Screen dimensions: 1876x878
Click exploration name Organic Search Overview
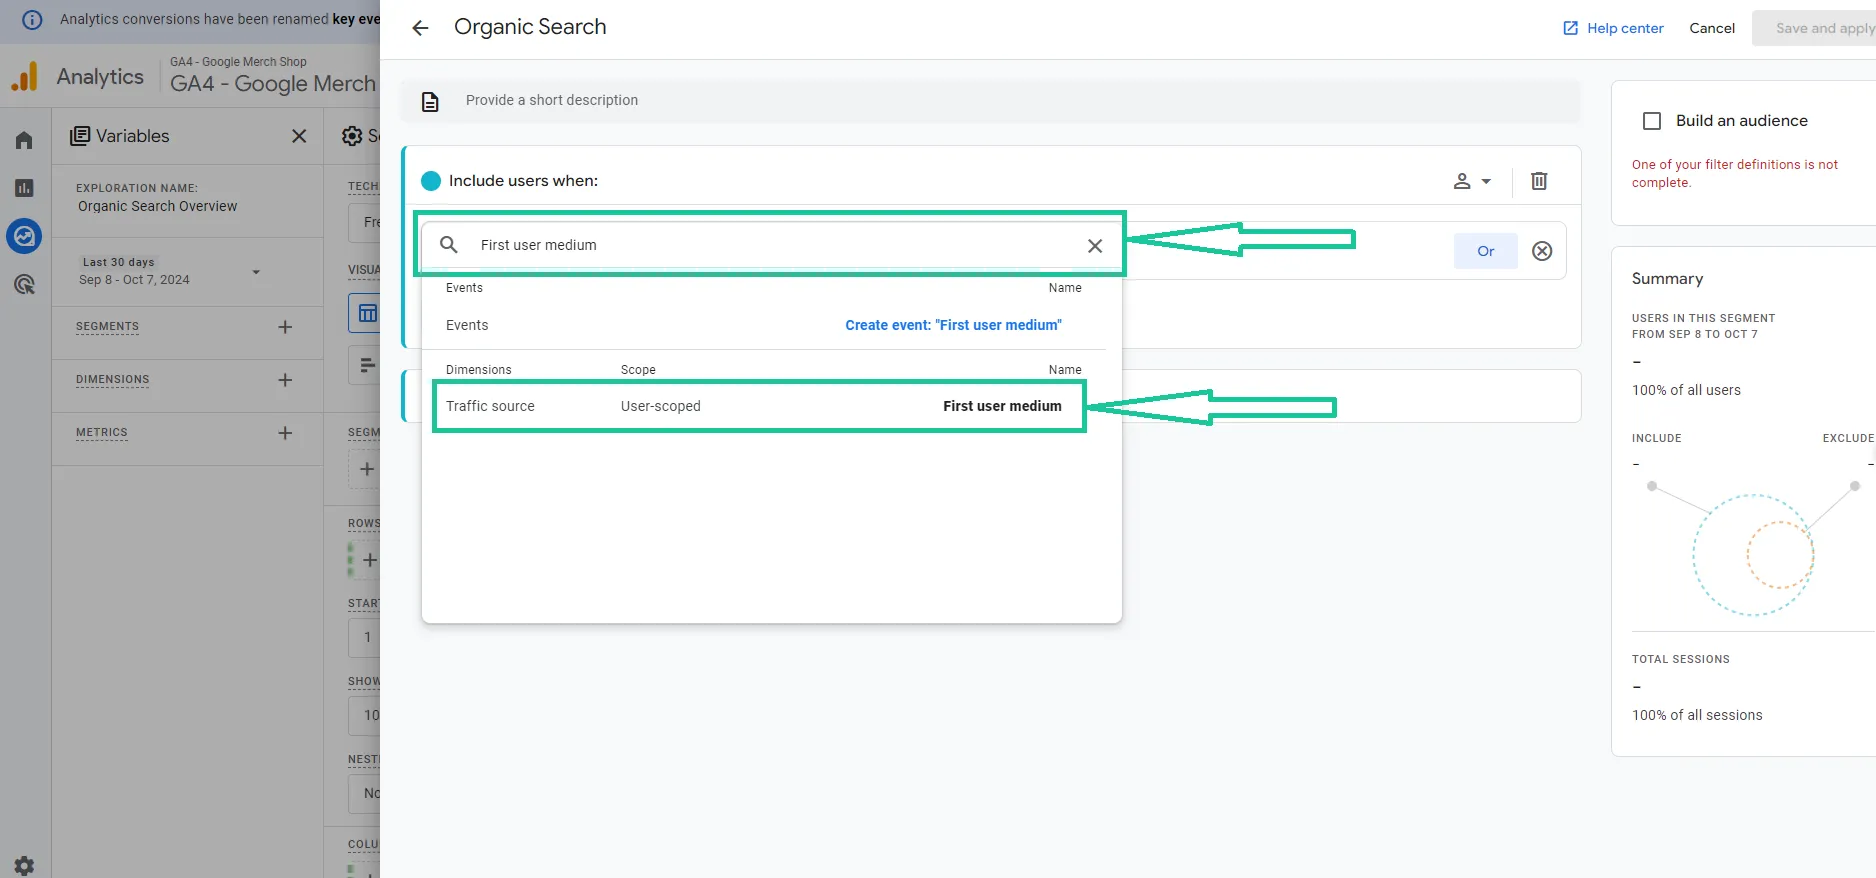pyautogui.click(x=158, y=206)
